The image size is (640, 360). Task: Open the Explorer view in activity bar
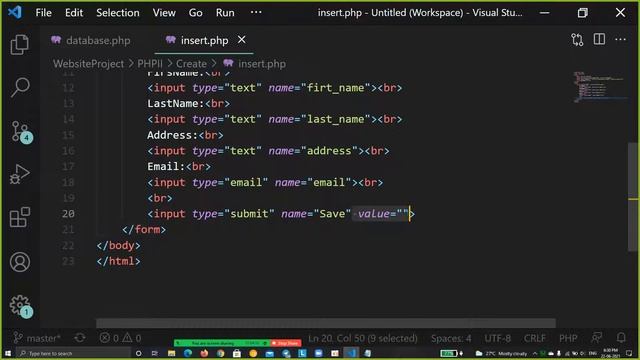coord(19,44)
